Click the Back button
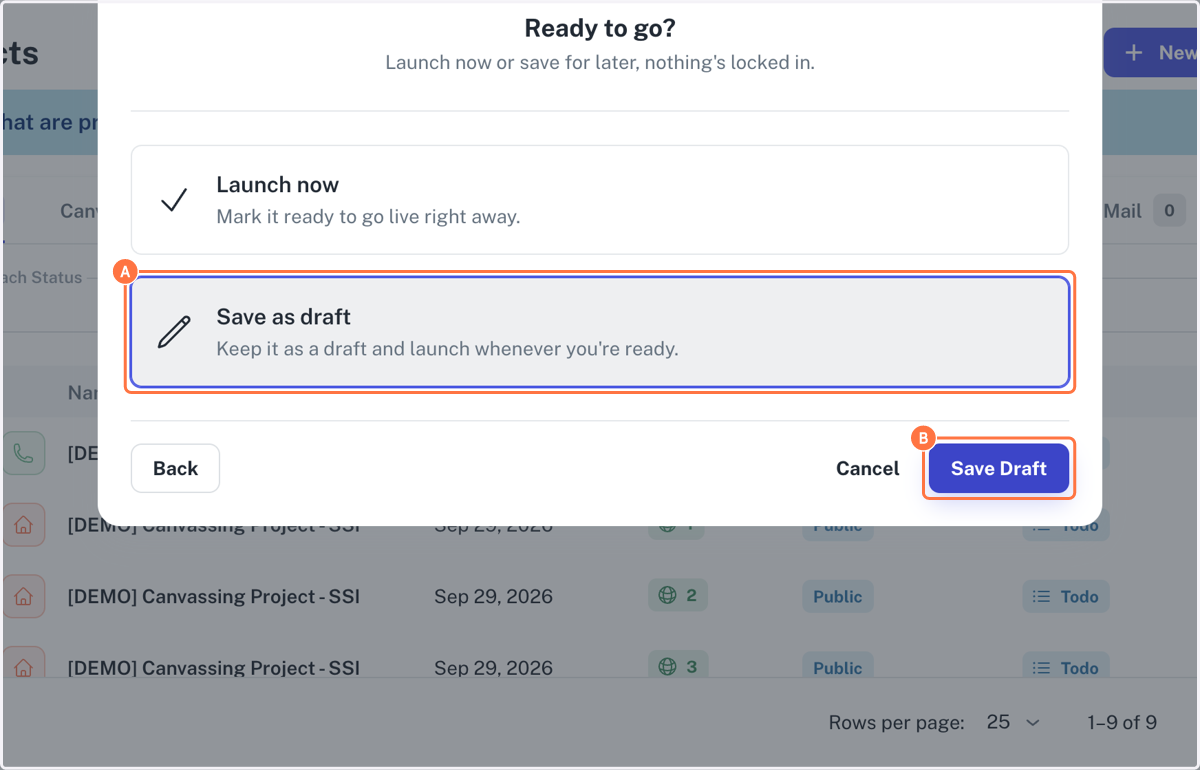Viewport: 1200px width, 770px height. 175,468
